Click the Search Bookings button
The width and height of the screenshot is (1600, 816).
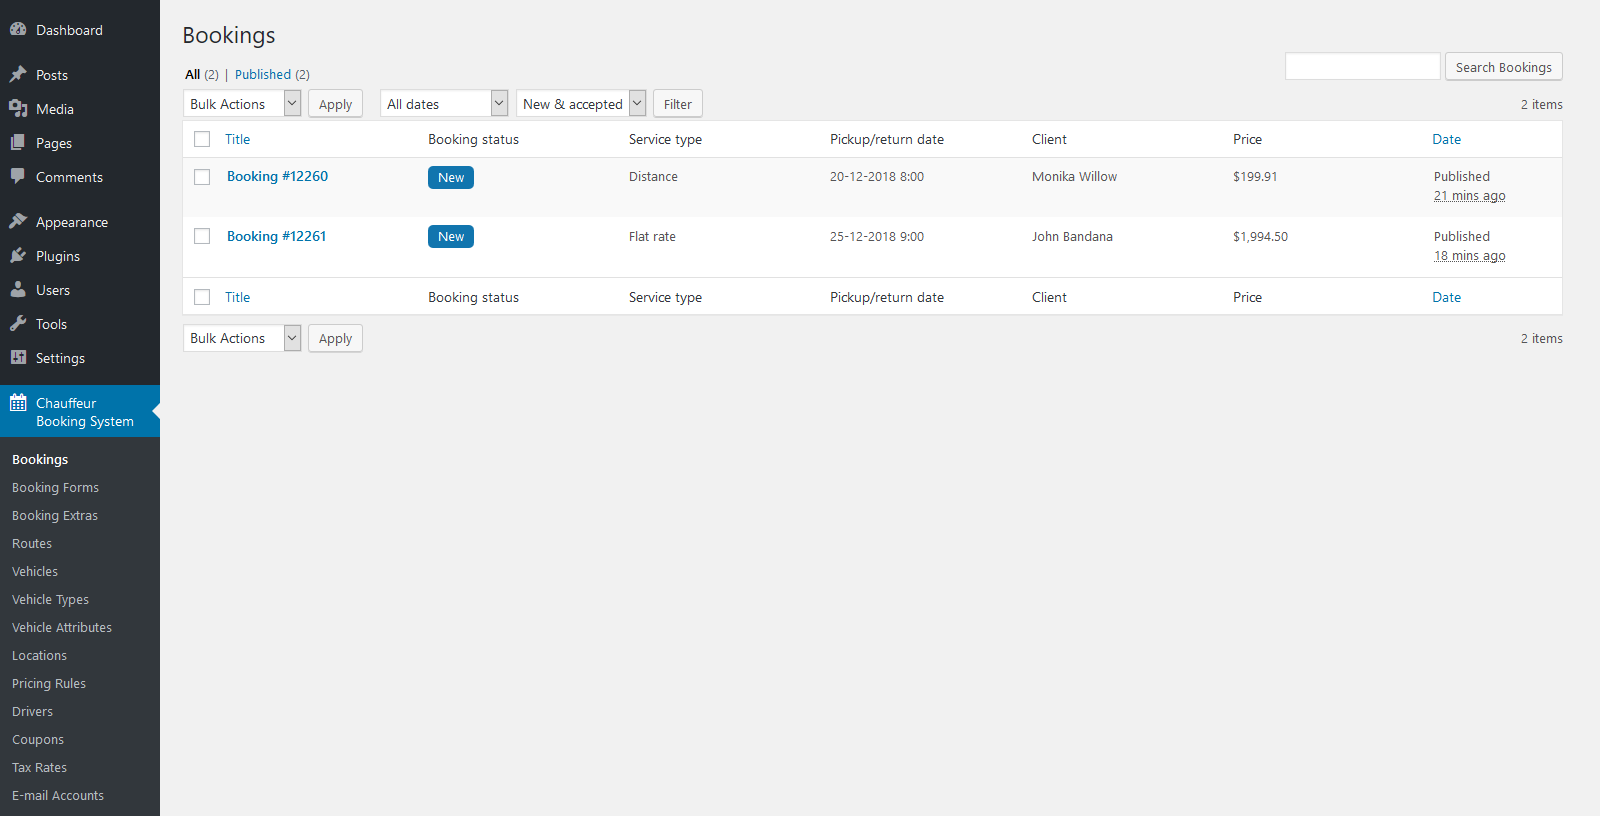coord(1504,67)
